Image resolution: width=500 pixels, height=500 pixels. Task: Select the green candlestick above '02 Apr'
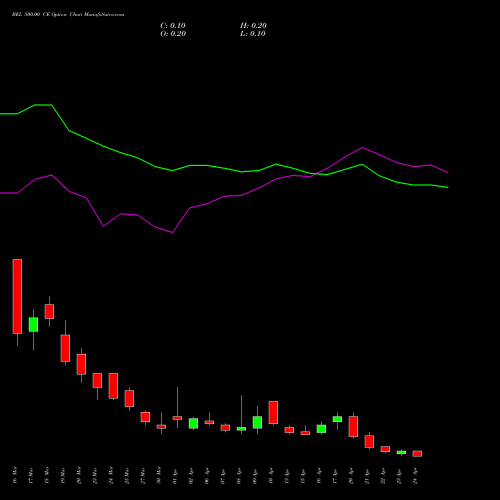pos(193,423)
